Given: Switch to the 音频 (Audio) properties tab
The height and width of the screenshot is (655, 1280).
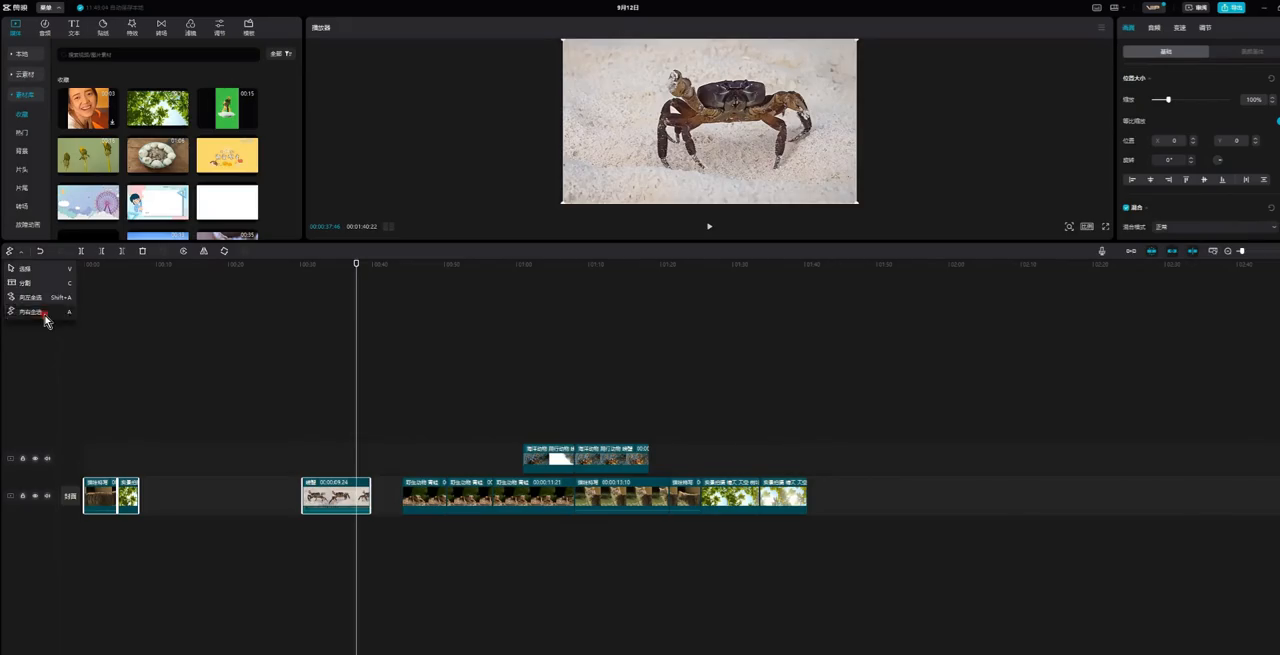Looking at the screenshot, I should (1154, 28).
